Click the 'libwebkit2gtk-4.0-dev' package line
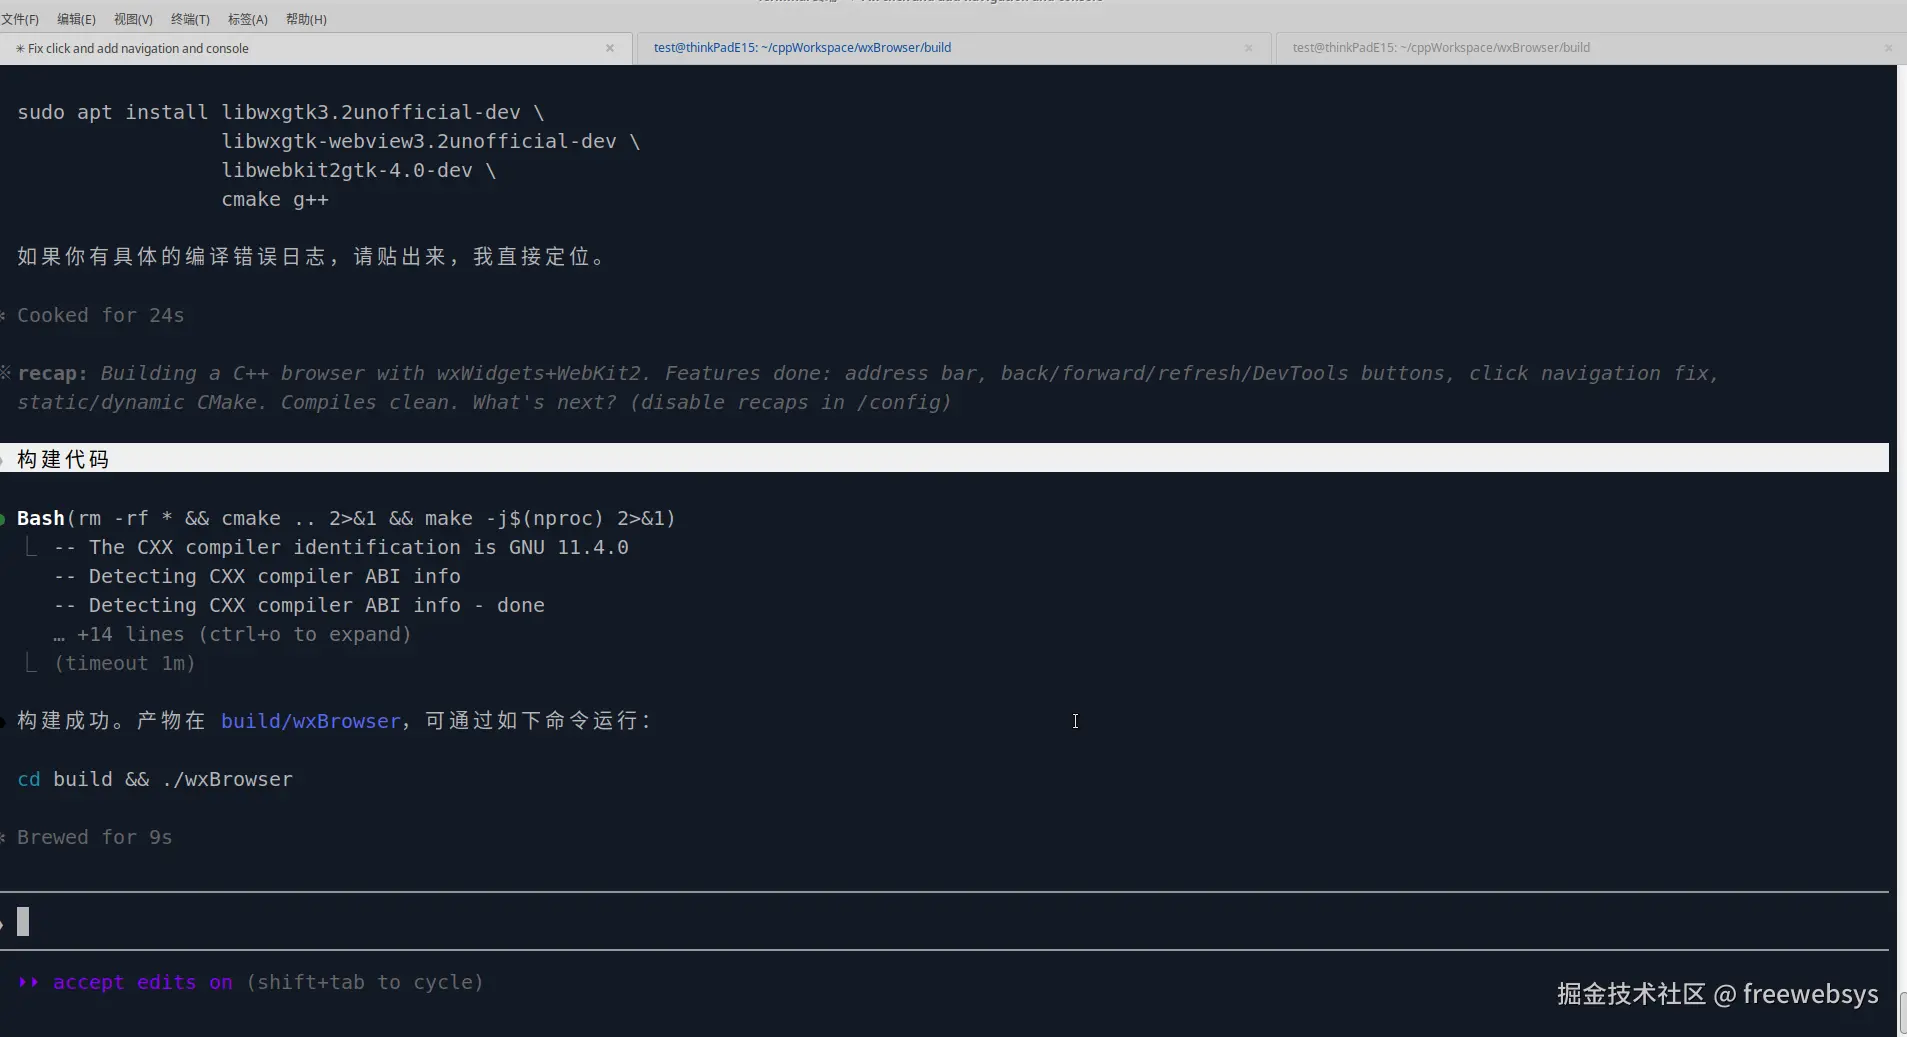Screen dimensions: 1907x1037 click(359, 170)
